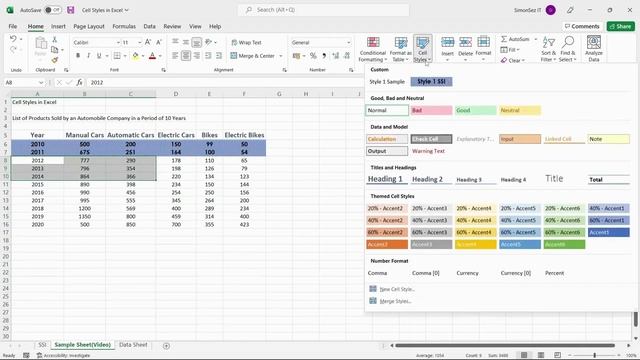Open the Fill dropdown
The width and height of the screenshot is (640, 360).
tap(510, 50)
